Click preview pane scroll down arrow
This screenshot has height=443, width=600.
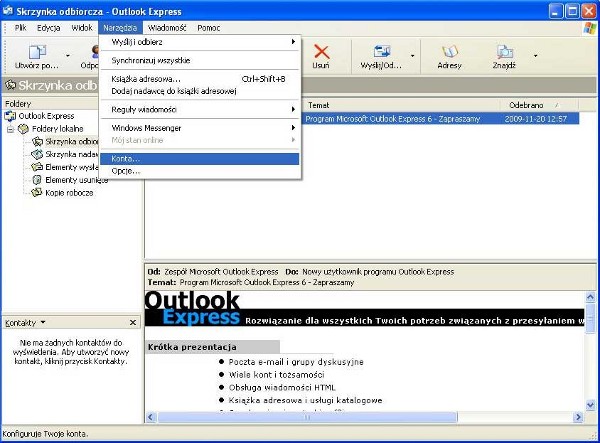590,405
